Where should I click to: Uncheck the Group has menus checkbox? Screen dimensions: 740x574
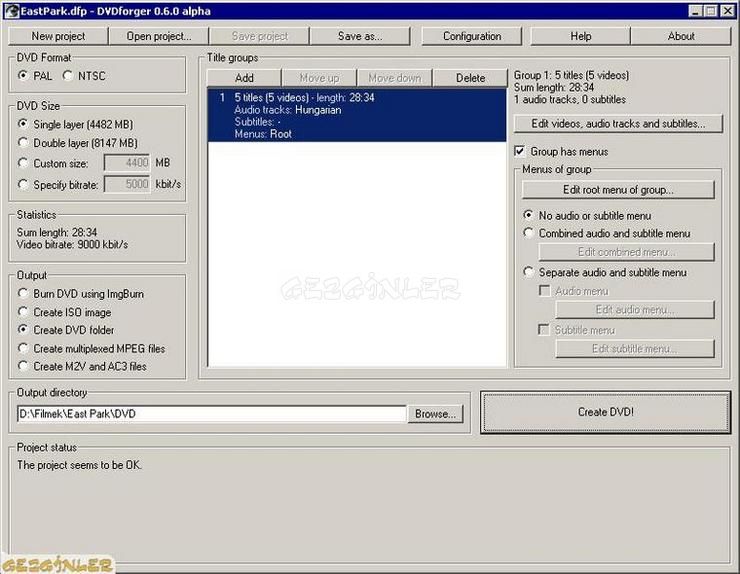click(520, 152)
